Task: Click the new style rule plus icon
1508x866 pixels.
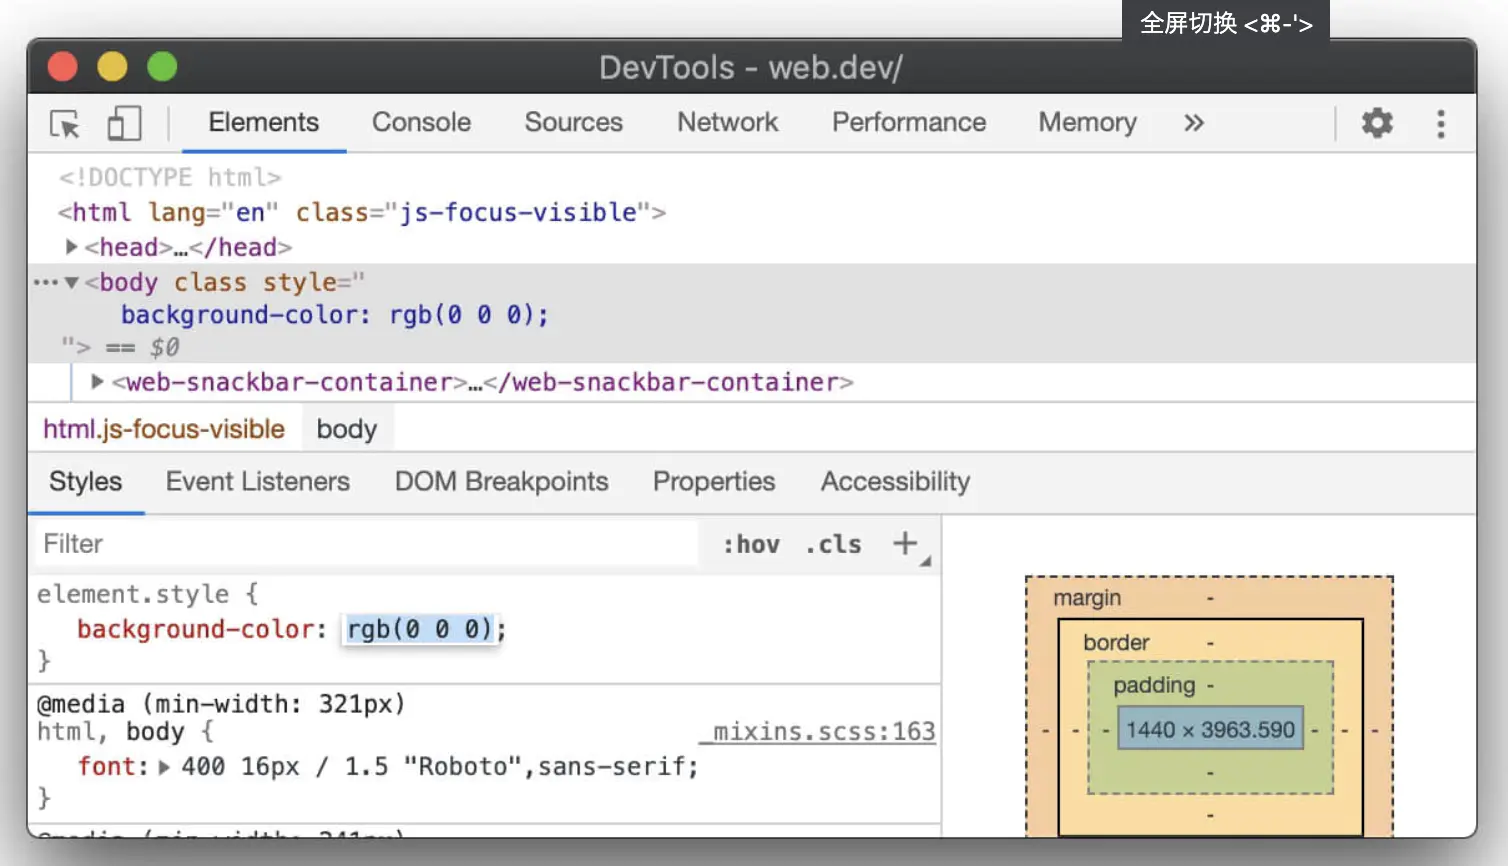Action: 905,543
